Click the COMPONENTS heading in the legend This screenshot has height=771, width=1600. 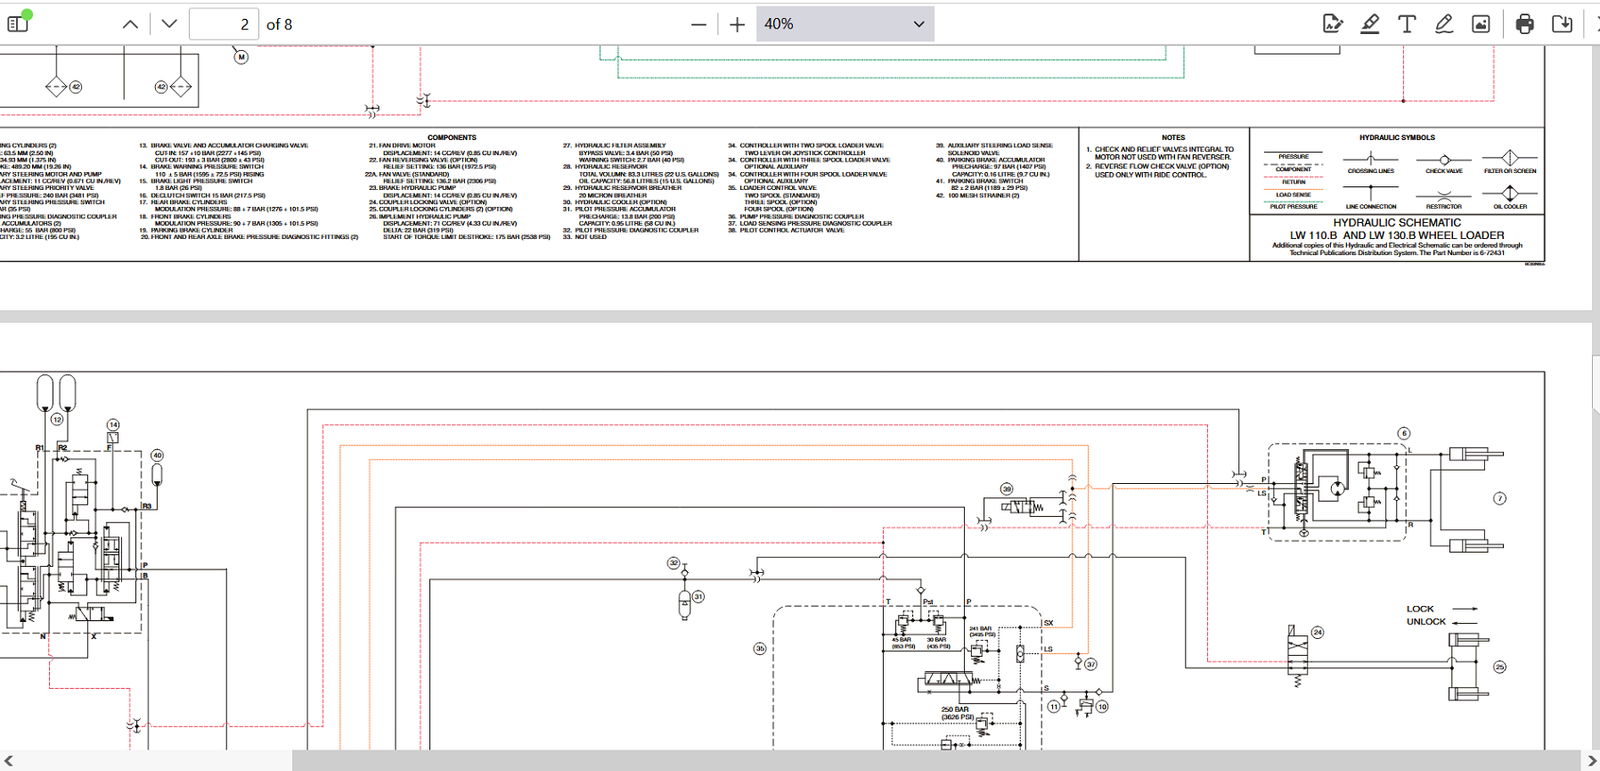(x=452, y=138)
